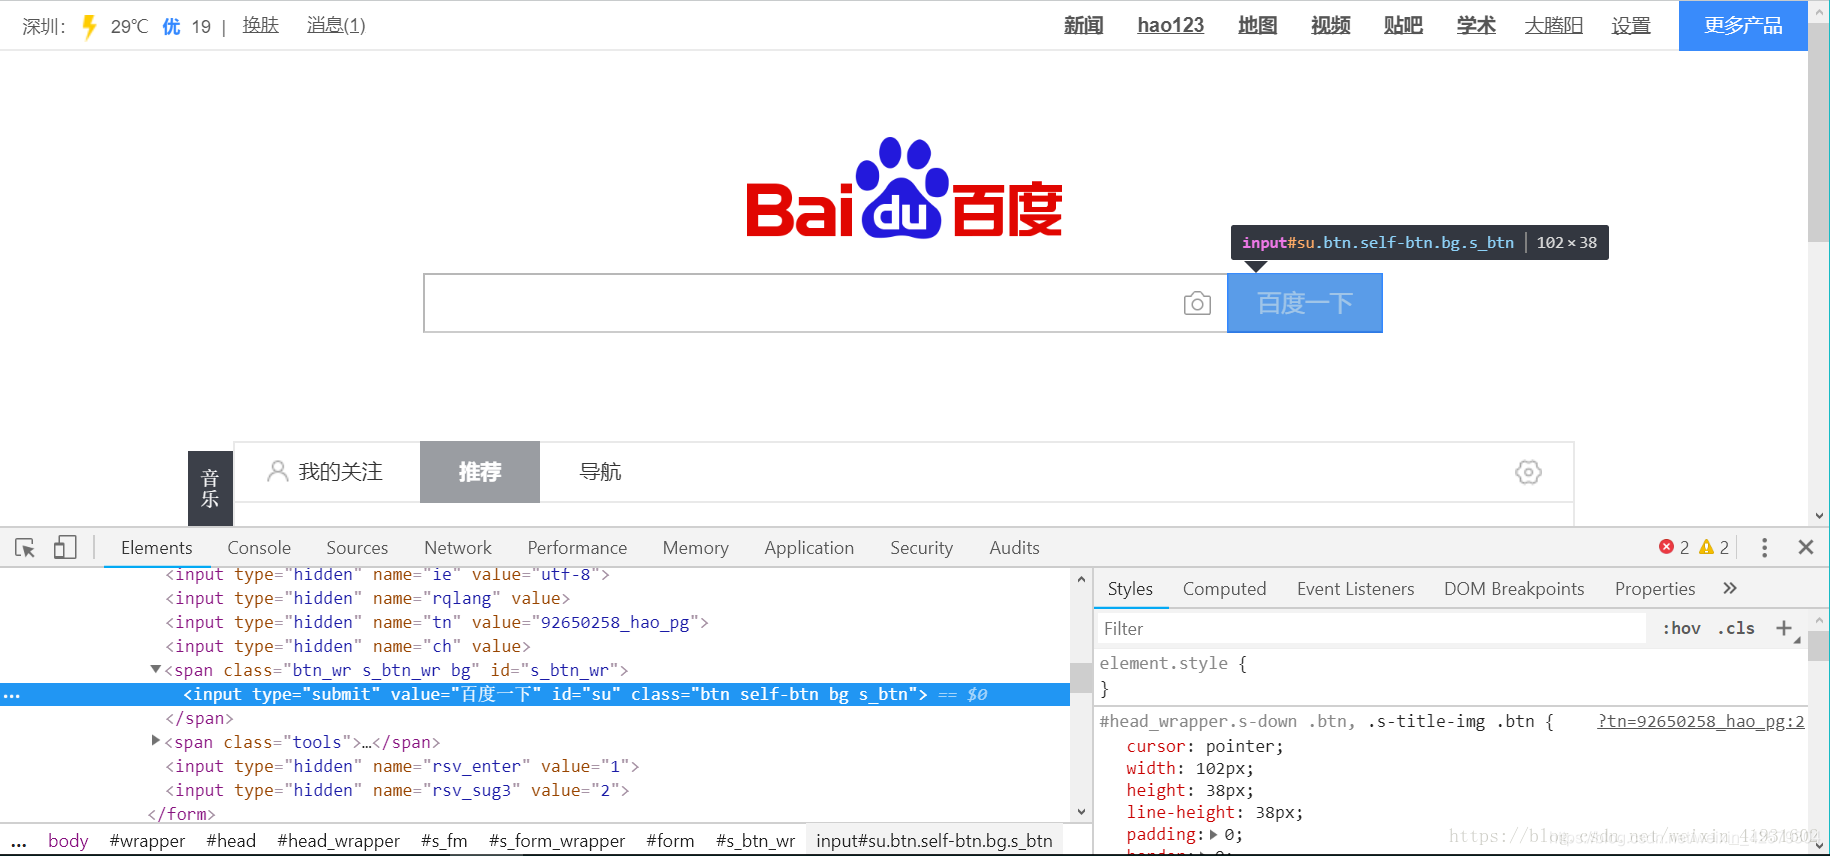This screenshot has height=856, width=1830.
Task: Click the red error count icon
Action: (x=1666, y=547)
